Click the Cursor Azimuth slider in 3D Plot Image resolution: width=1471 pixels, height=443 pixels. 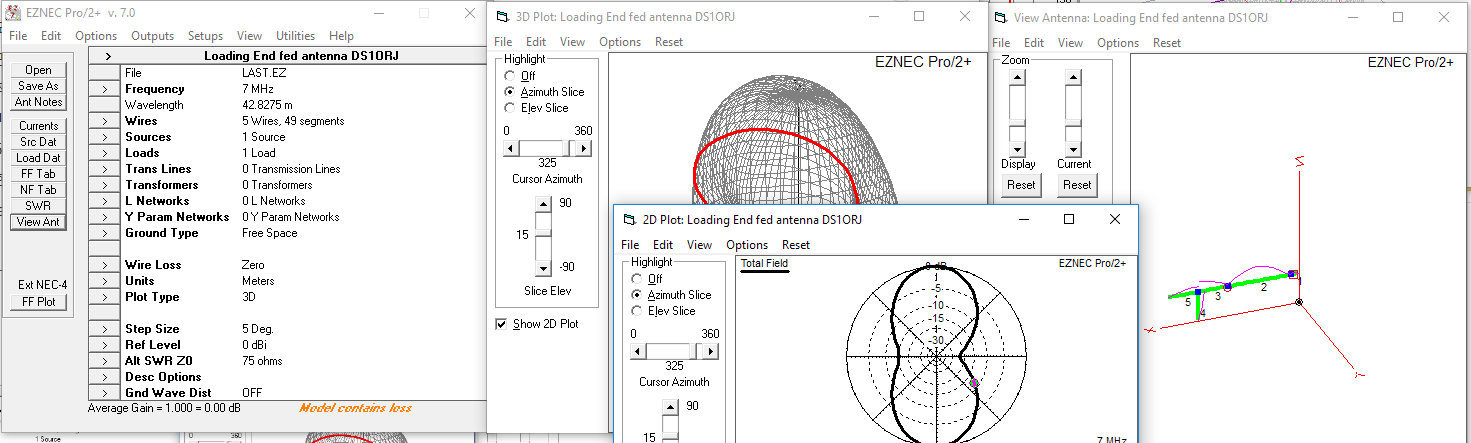[x=547, y=148]
